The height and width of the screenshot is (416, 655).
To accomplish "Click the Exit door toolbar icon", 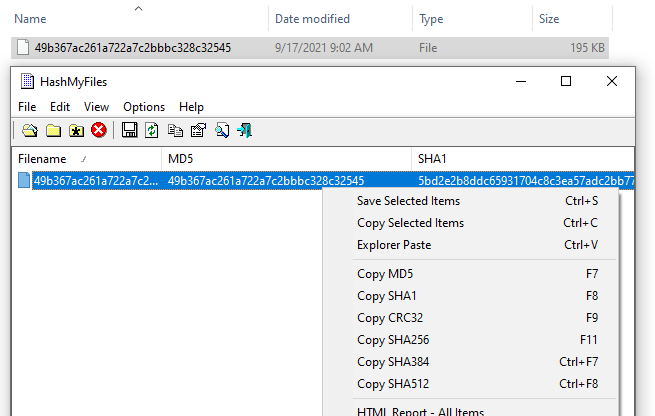I will (244, 130).
